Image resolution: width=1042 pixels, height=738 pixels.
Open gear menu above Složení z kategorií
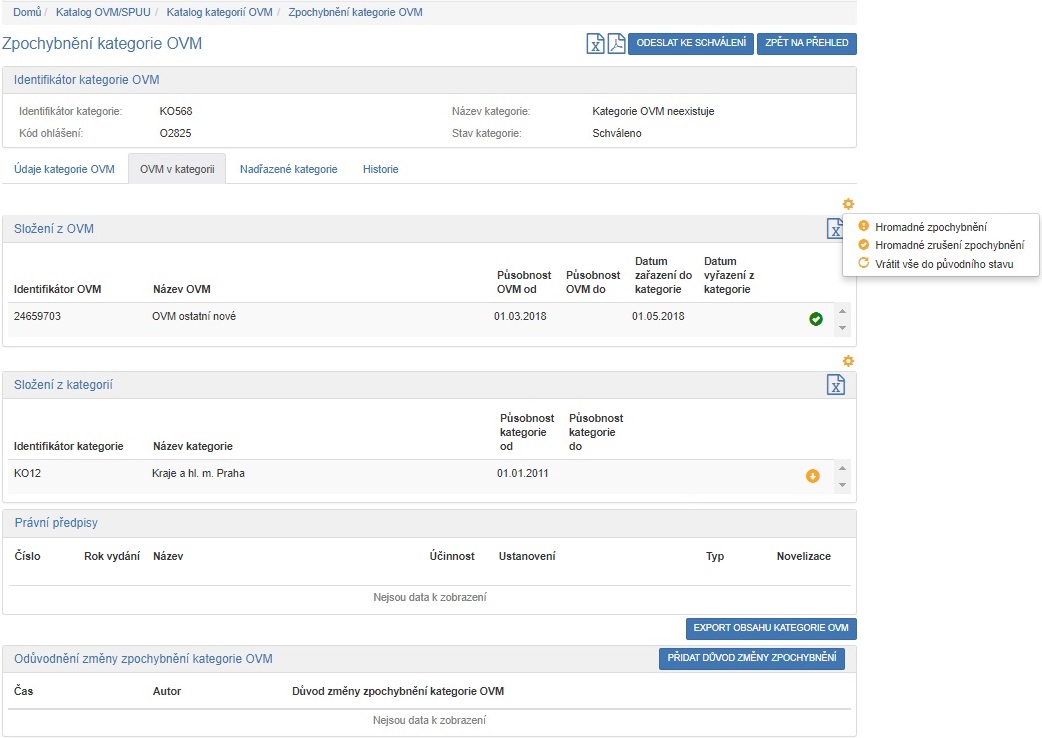848,361
